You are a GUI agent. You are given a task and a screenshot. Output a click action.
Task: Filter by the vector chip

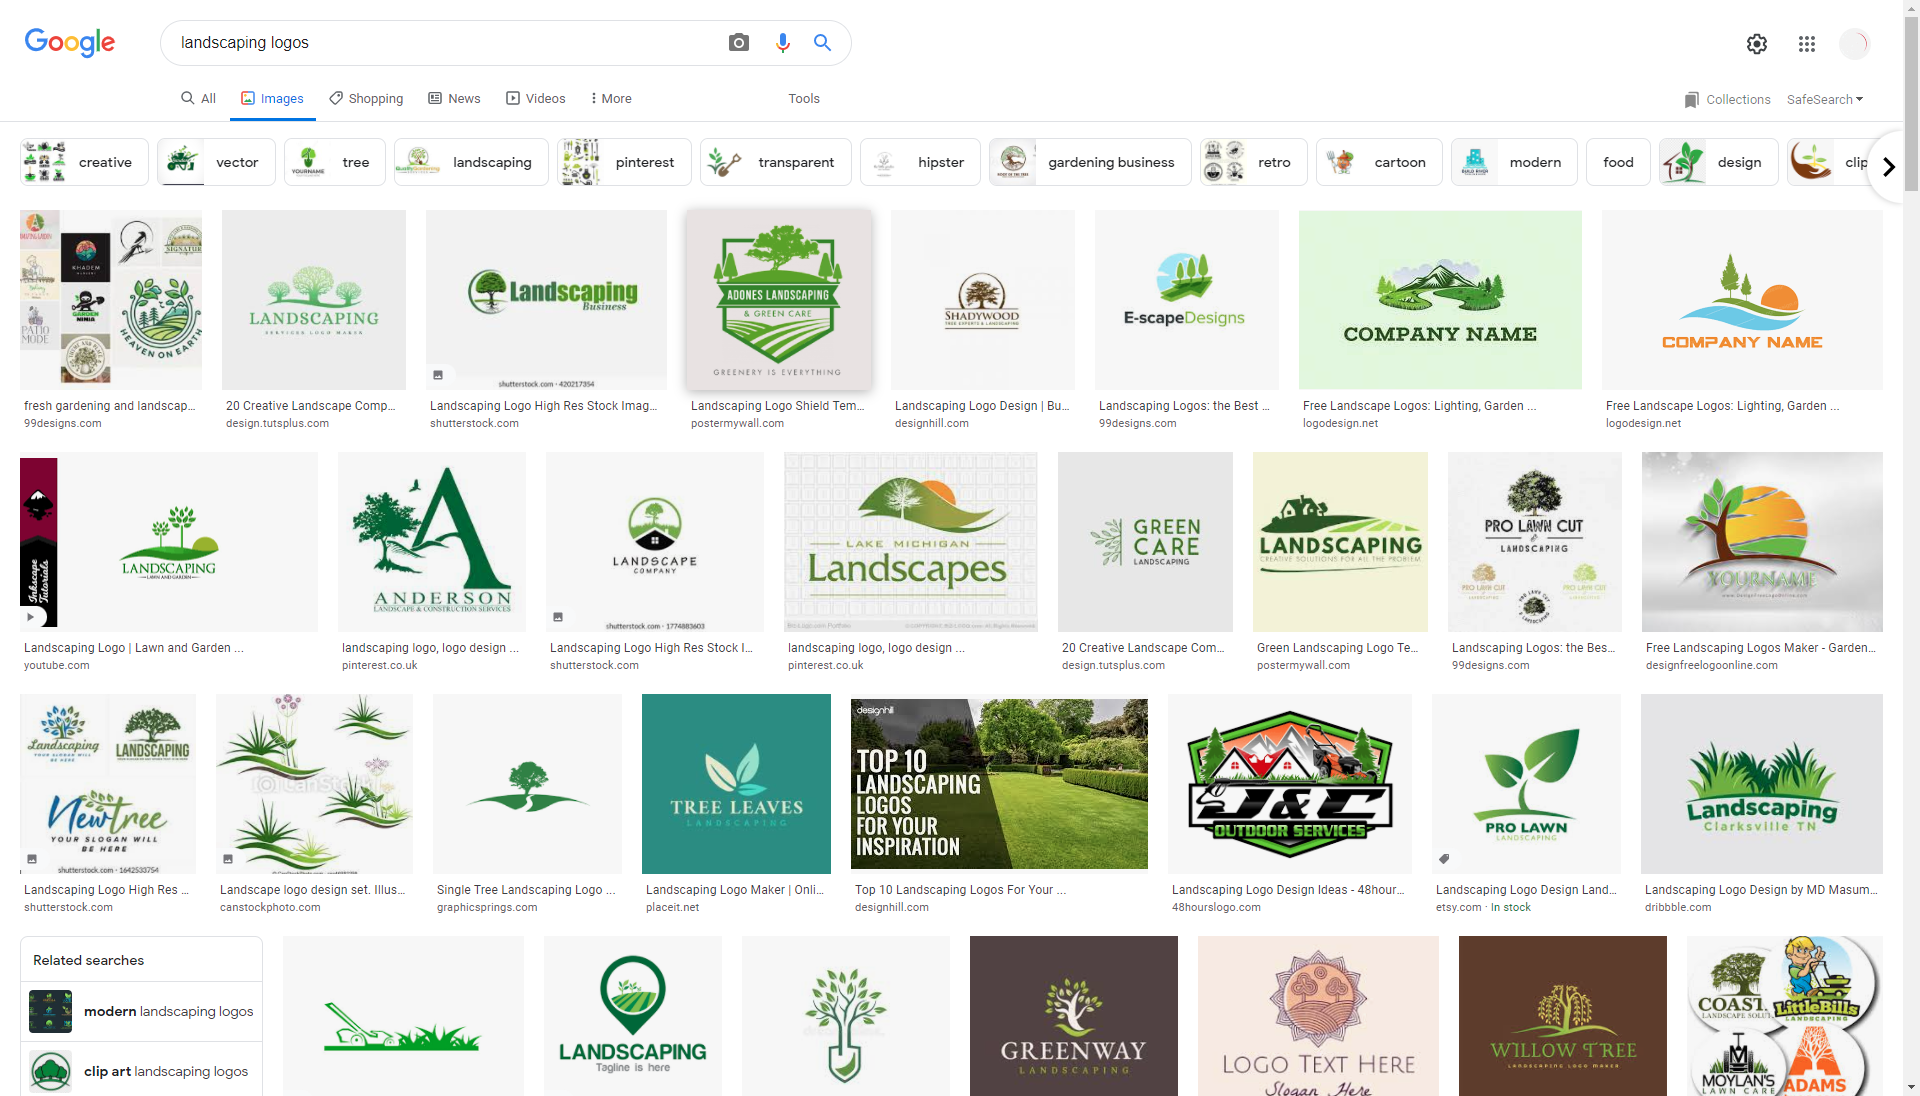pos(215,162)
